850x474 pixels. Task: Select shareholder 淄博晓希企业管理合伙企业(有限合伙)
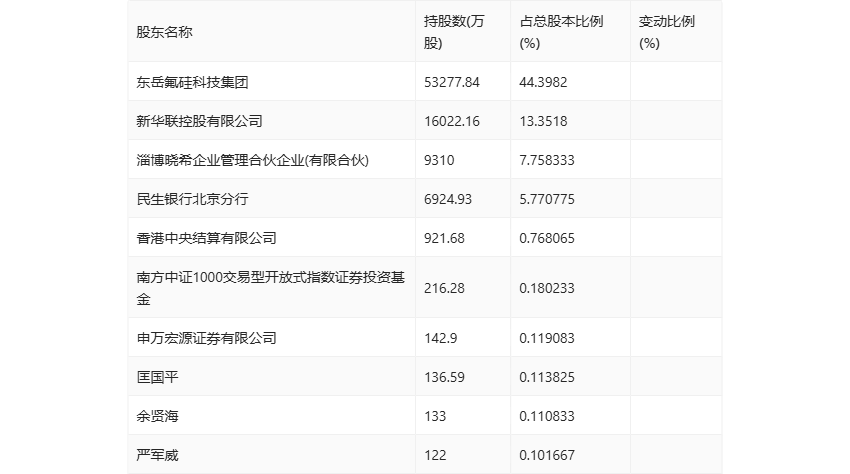pyautogui.click(x=253, y=160)
